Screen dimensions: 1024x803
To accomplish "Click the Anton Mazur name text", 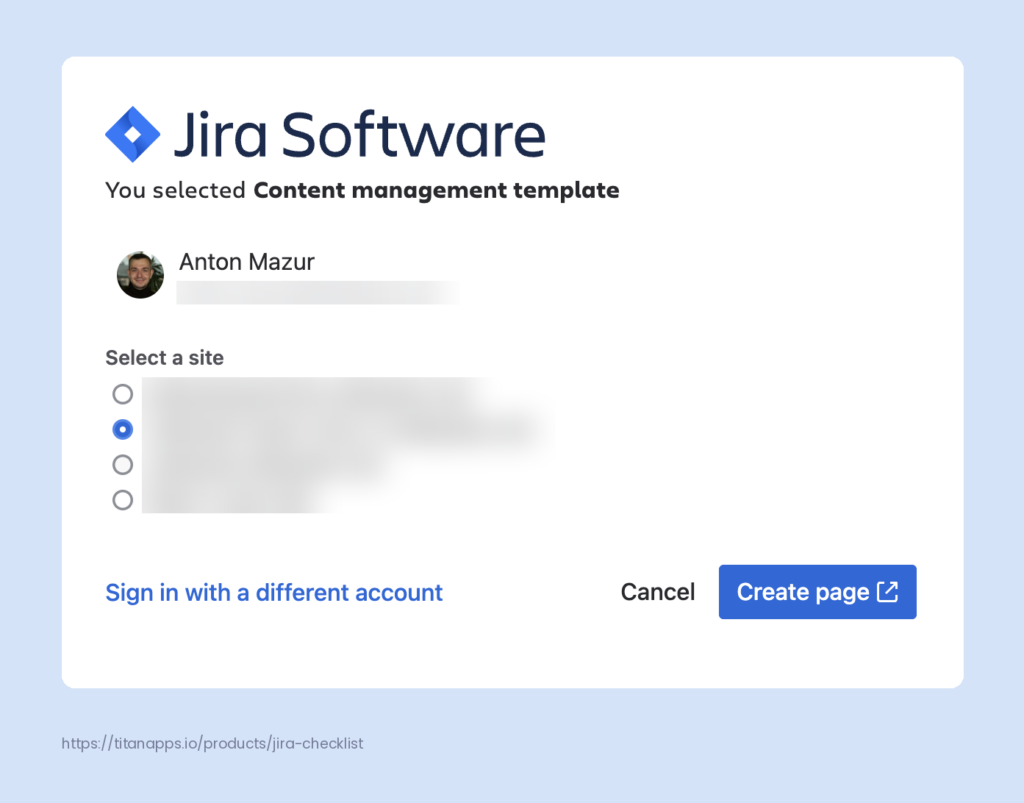I will click(x=247, y=261).
